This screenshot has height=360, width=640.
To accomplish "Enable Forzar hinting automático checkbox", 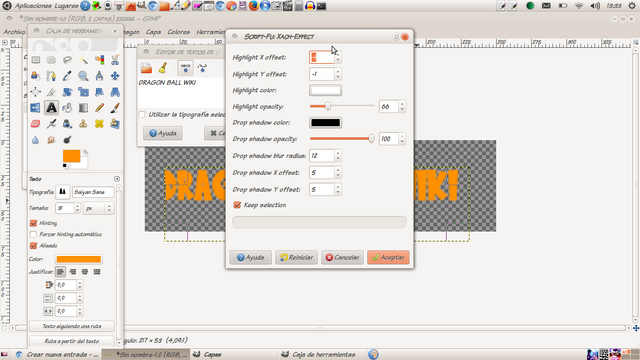I will click(x=33, y=234).
